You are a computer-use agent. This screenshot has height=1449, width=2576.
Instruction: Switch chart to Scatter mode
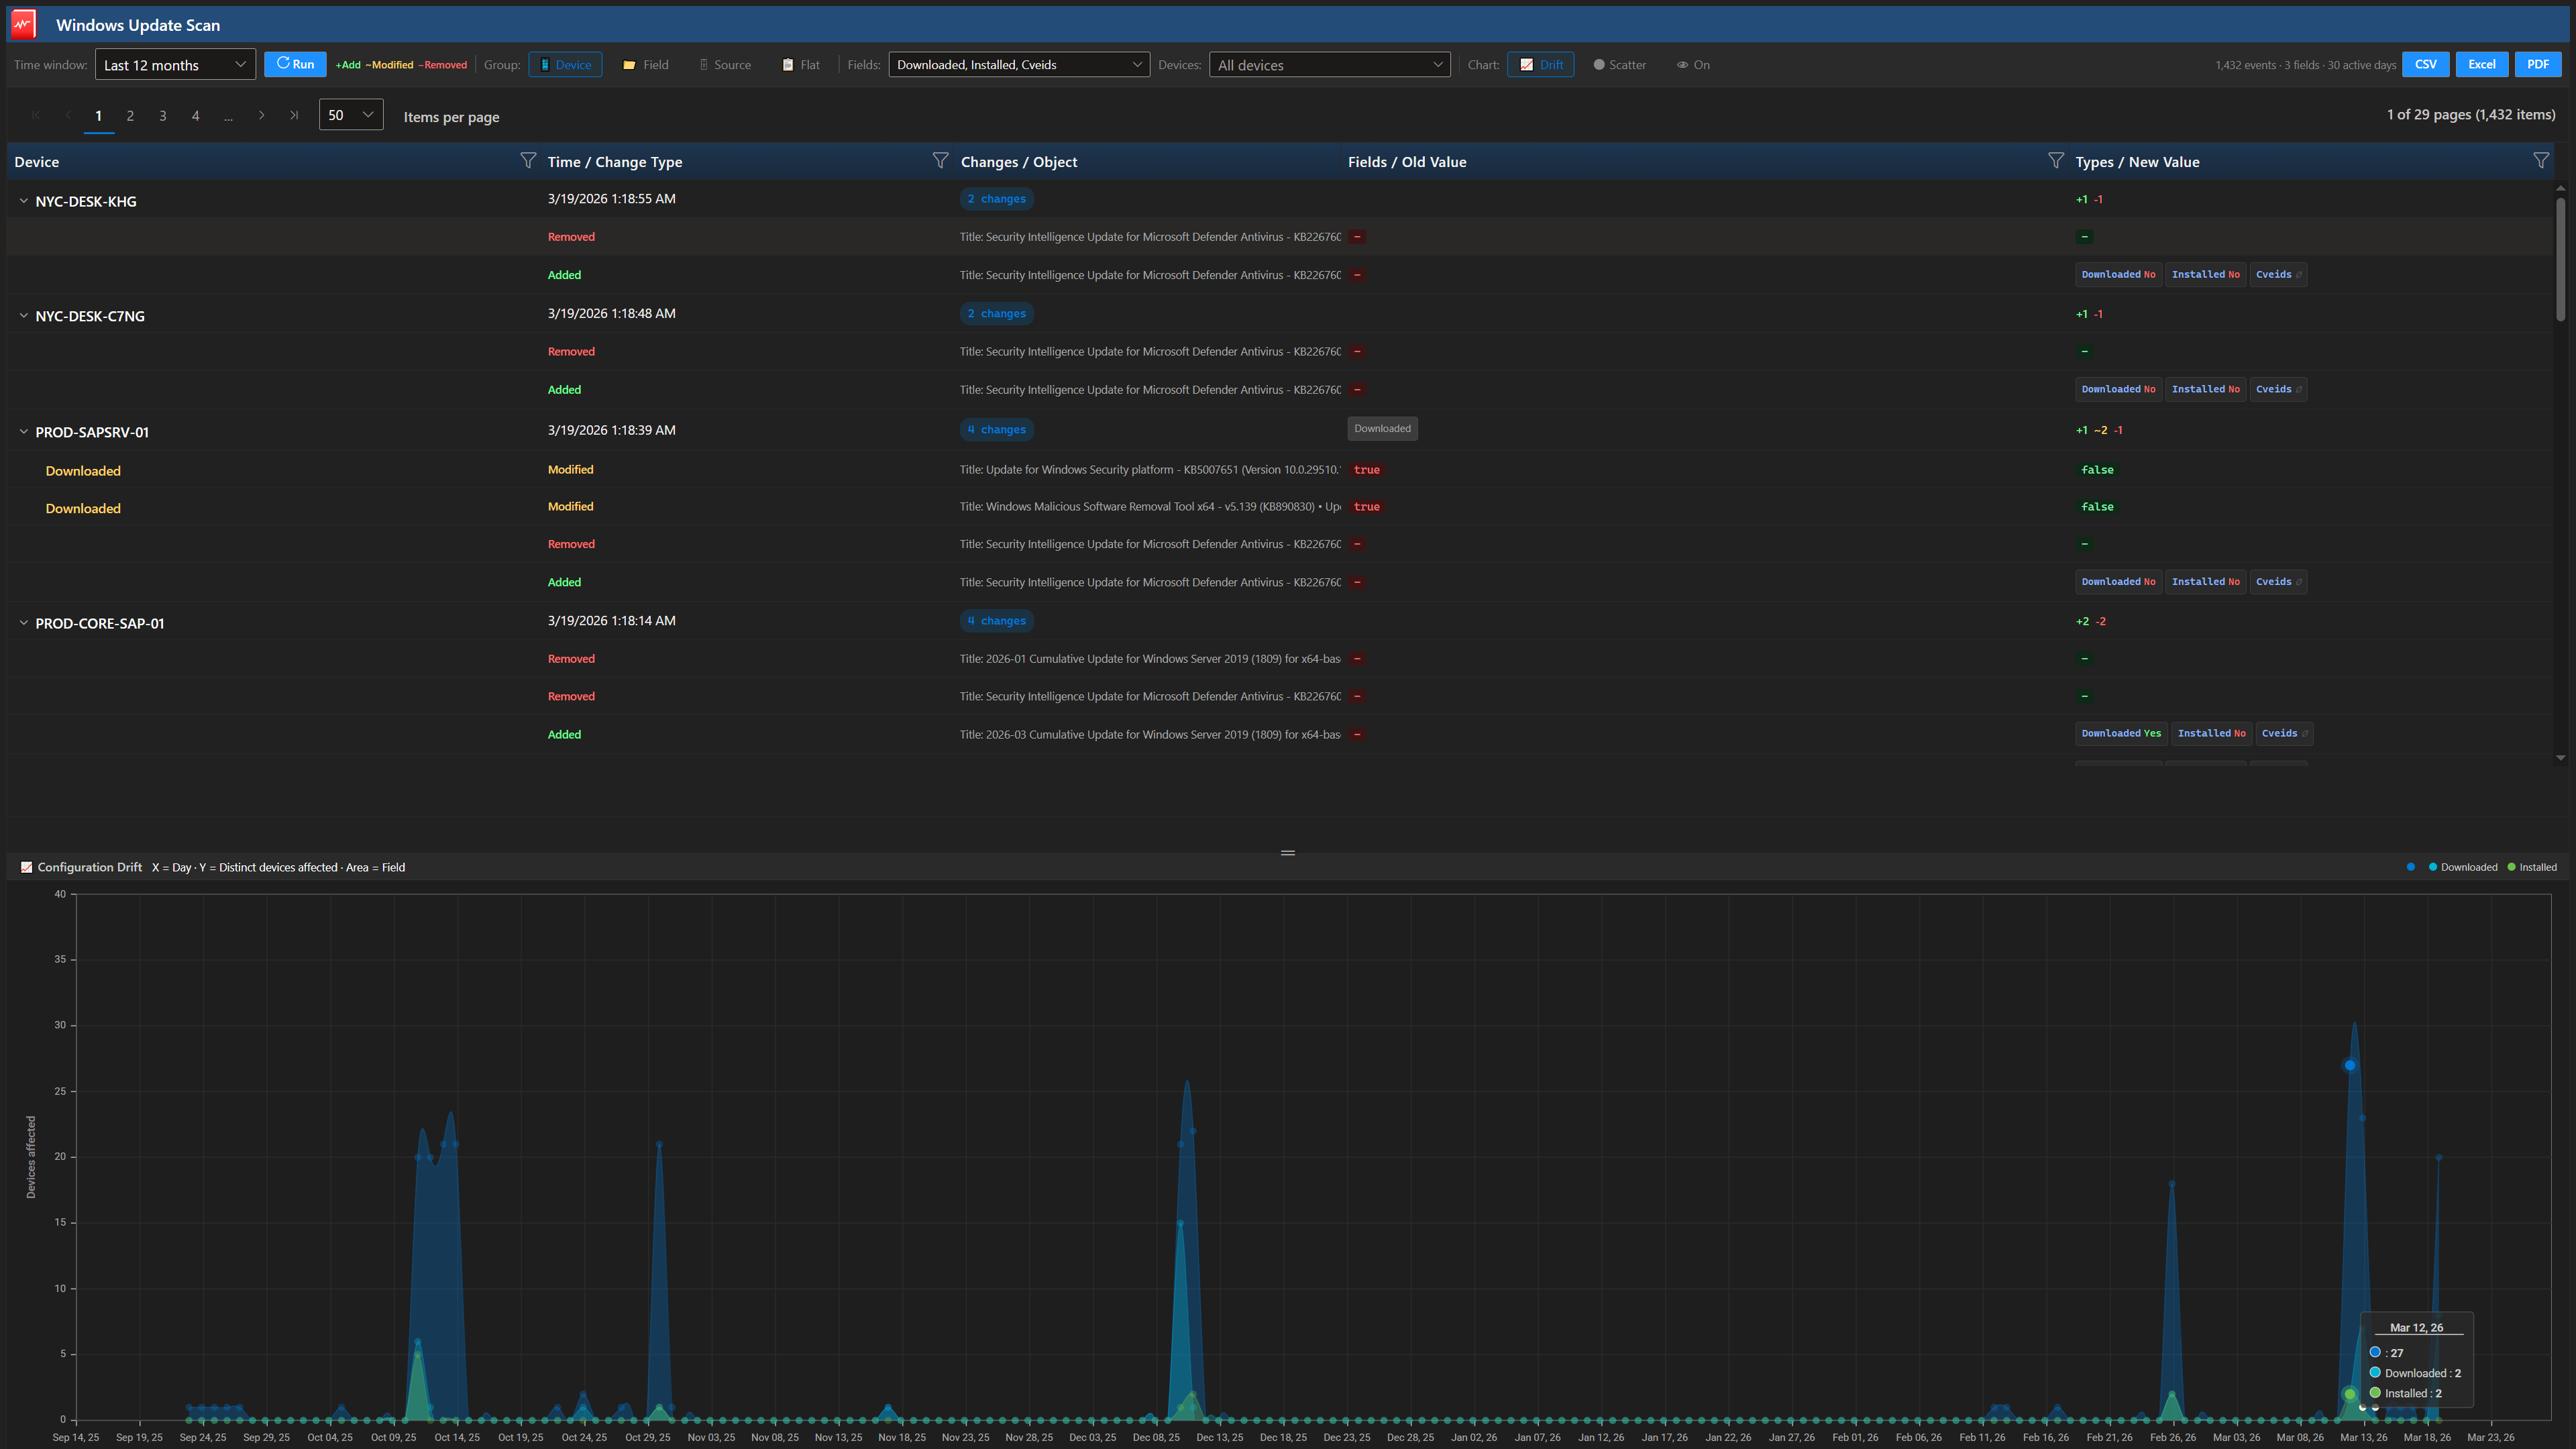pos(1619,65)
